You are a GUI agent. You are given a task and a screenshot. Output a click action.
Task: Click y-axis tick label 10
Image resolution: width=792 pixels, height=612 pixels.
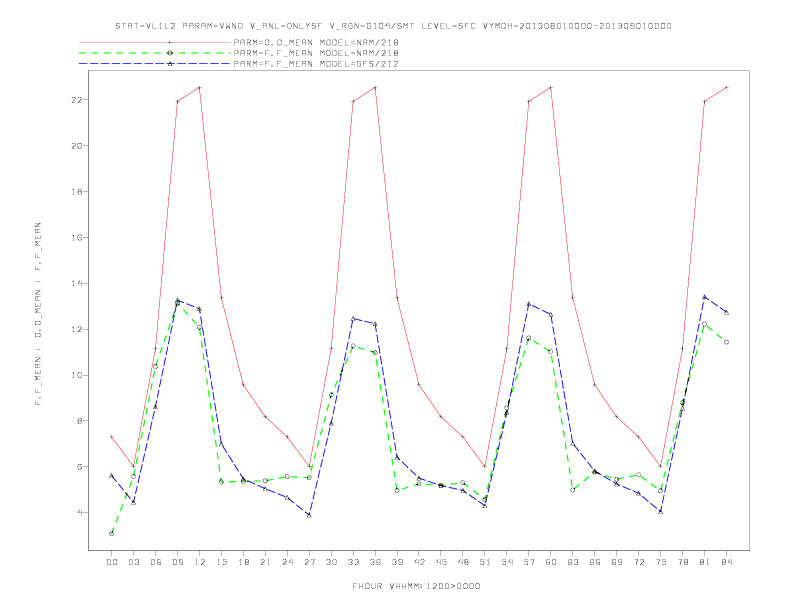[77, 376]
